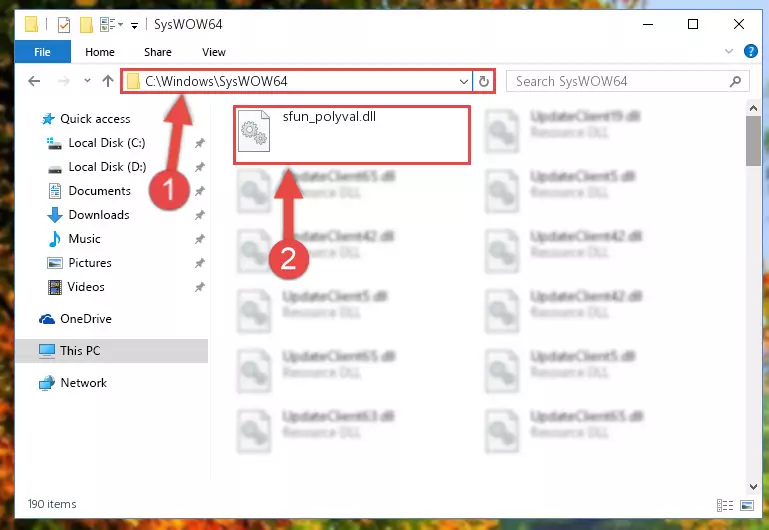Maximize the SysWOW64 window
The width and height of the screenshot is (769, 530).
coord(693,24)
